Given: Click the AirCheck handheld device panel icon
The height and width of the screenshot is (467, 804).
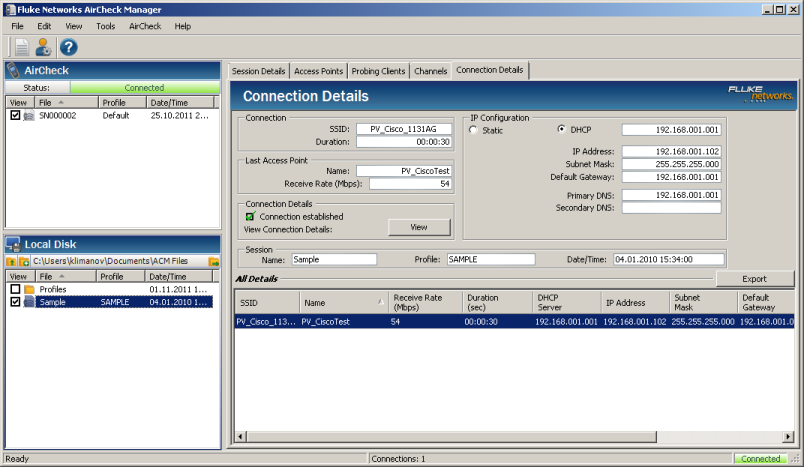Looking at the screenshot, I should pos(13,71).
